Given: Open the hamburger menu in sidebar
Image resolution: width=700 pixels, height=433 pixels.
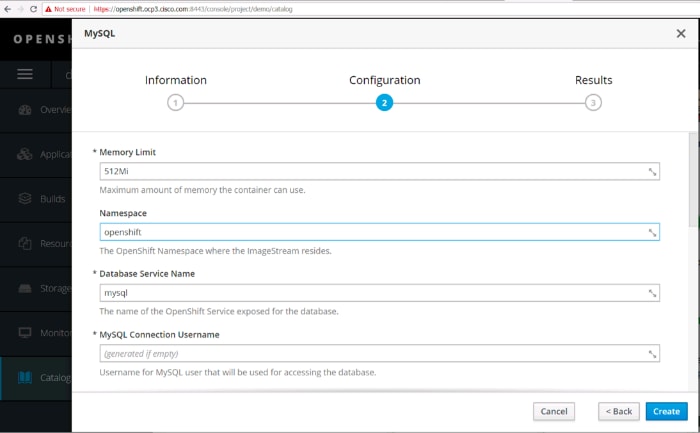Looking at the screenshot, I should (25, 74).
